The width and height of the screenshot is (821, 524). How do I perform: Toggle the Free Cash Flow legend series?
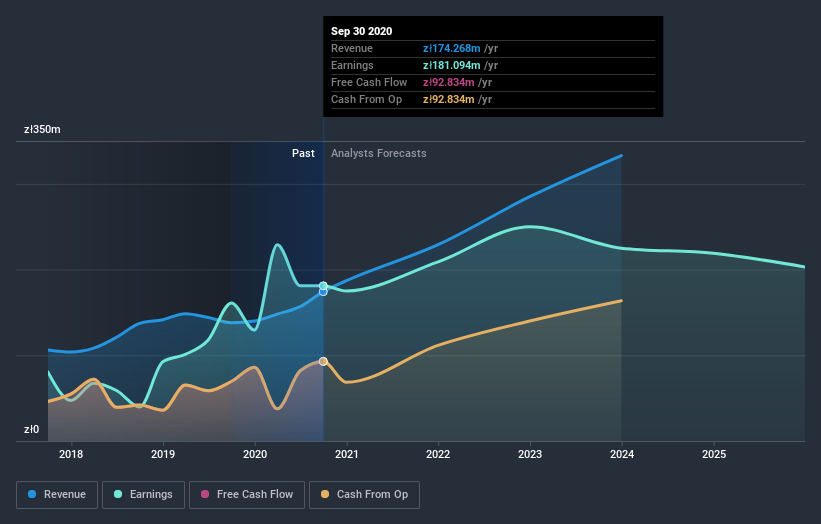tap(247, 495)
